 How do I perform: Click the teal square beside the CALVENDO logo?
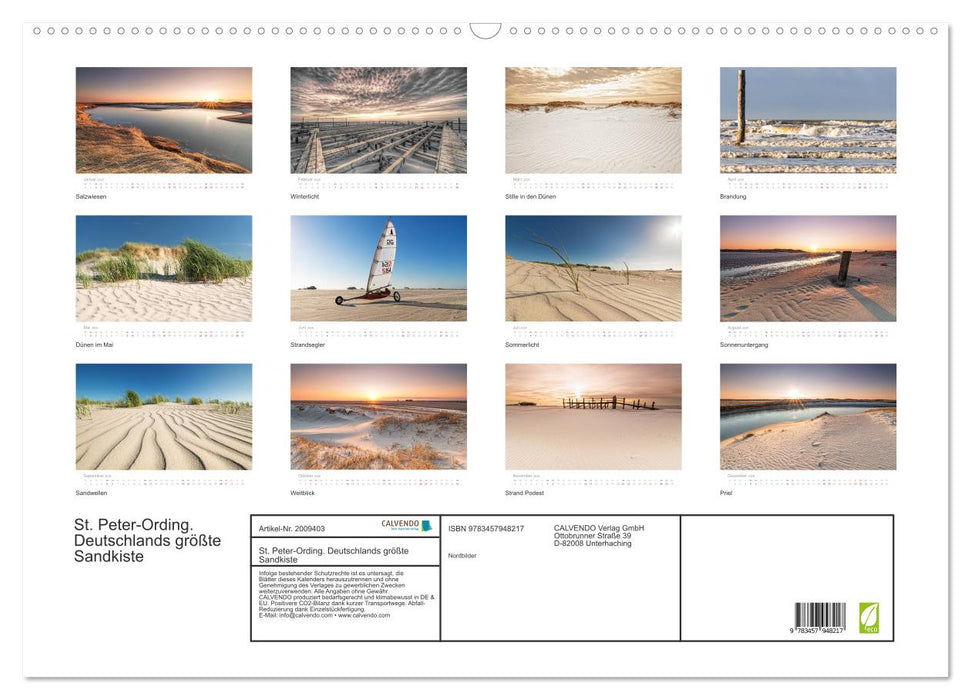pos(425,526)
